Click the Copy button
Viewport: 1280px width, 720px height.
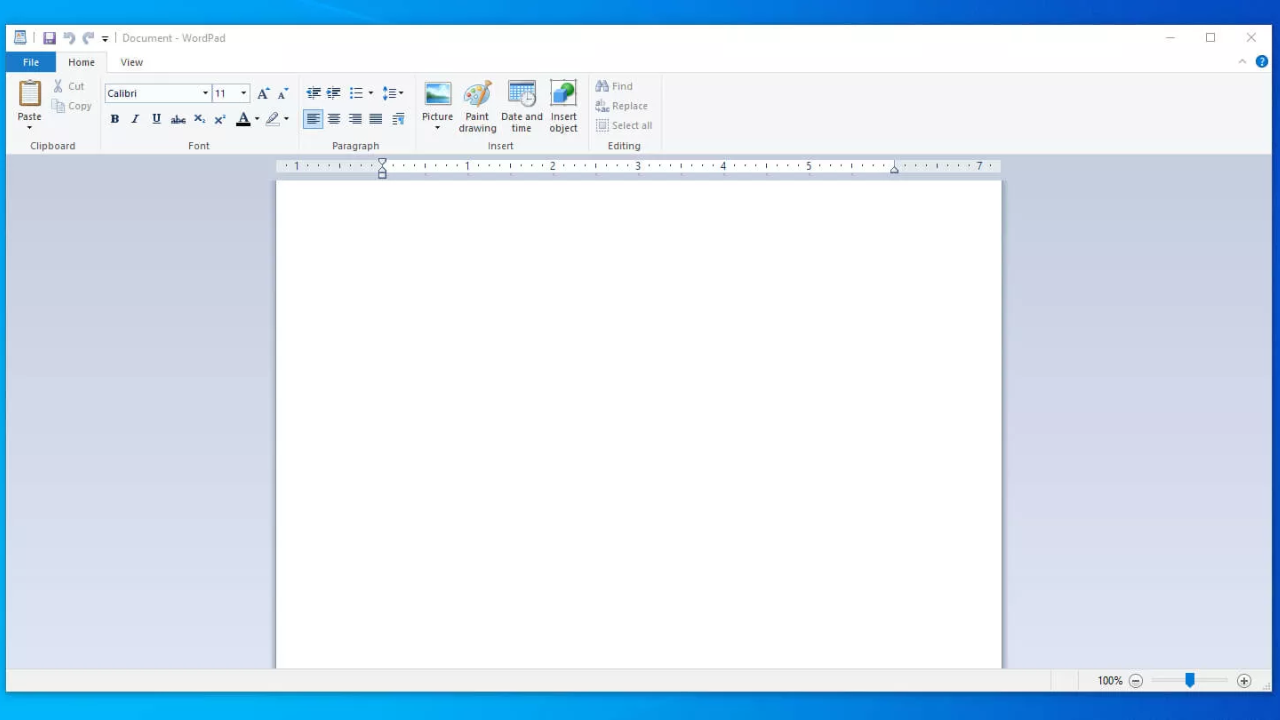click(72, 106)
